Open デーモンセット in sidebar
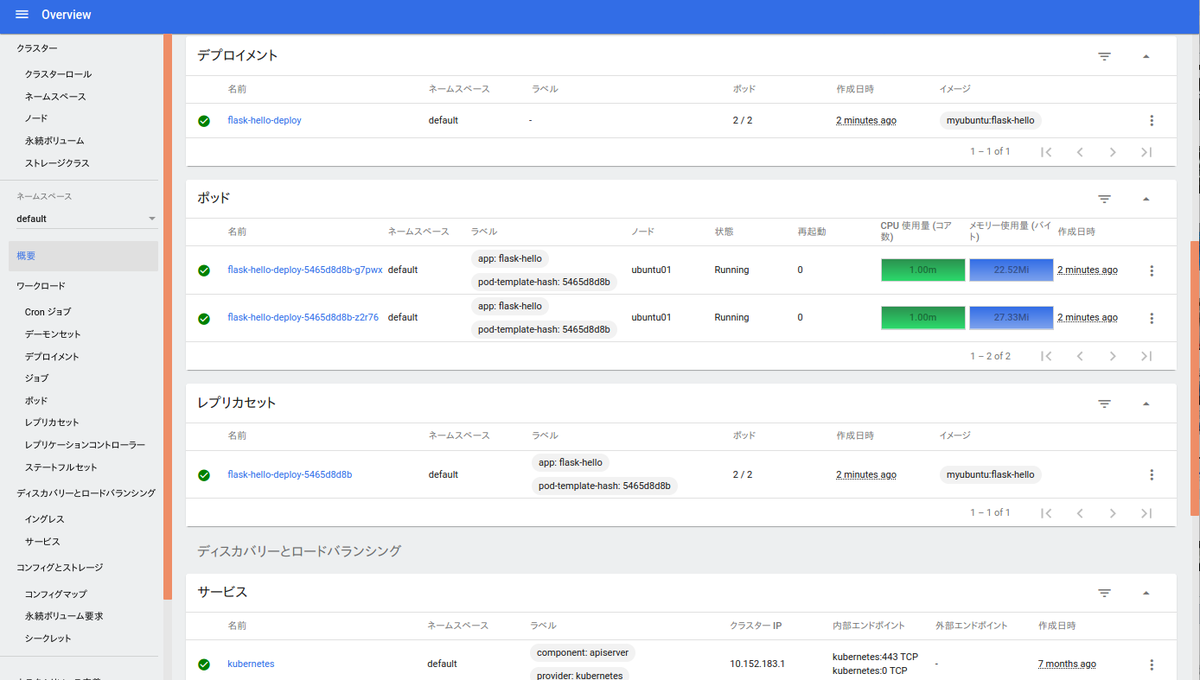 click(53, 334)
